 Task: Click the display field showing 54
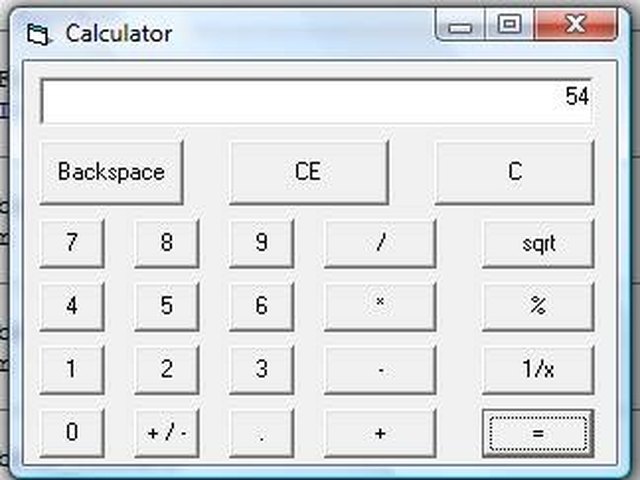click(316, 101)
